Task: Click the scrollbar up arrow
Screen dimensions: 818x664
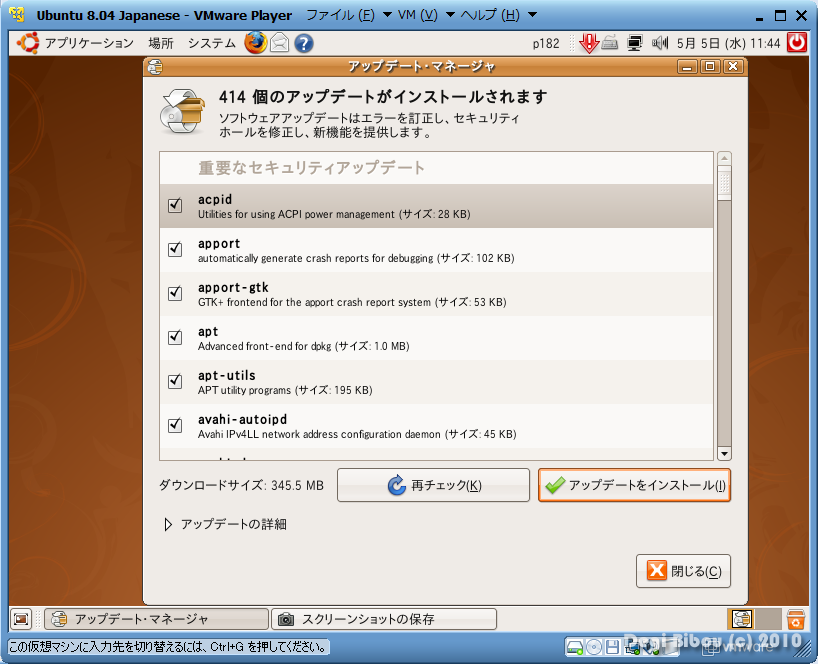Action: pos(724,159)
